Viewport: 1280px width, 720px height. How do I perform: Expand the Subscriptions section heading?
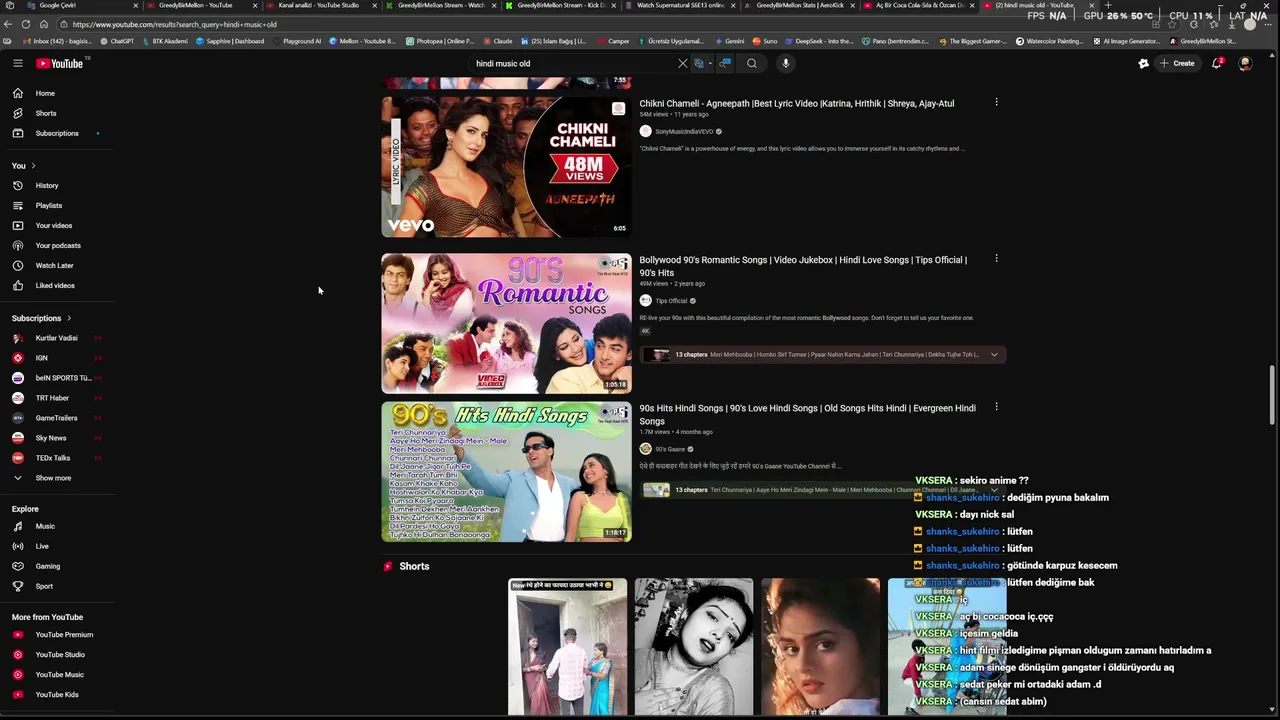pos(42,318)
